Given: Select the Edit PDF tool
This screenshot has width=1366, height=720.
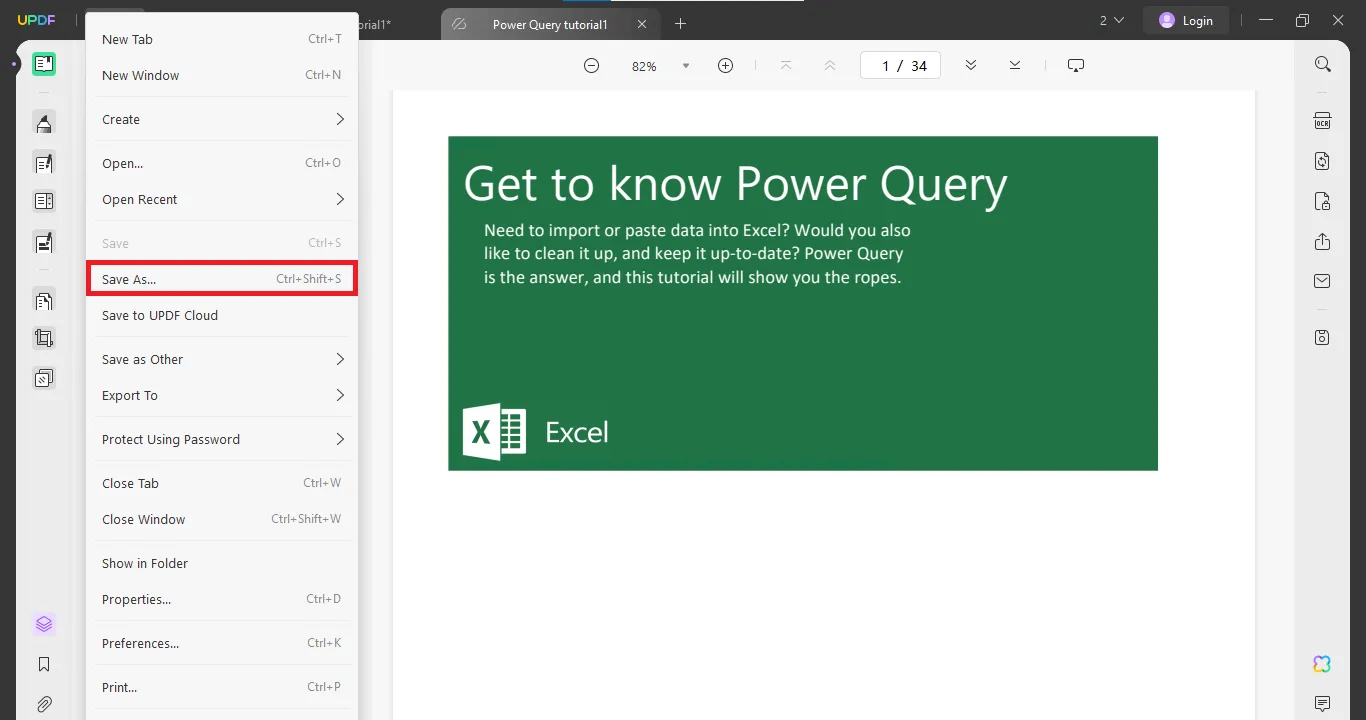Looking at the screenshot, I should (44, 163).
